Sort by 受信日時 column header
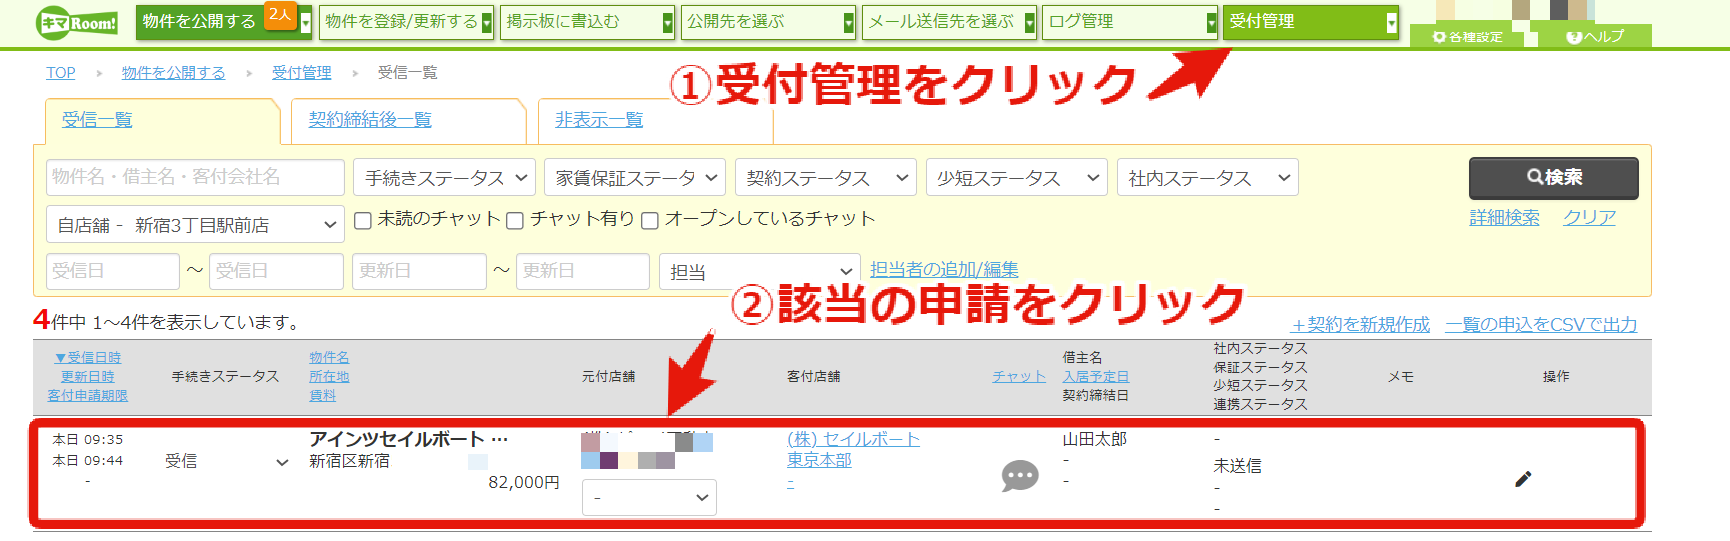The image size is (1730, 541). [x=88, y=358]
